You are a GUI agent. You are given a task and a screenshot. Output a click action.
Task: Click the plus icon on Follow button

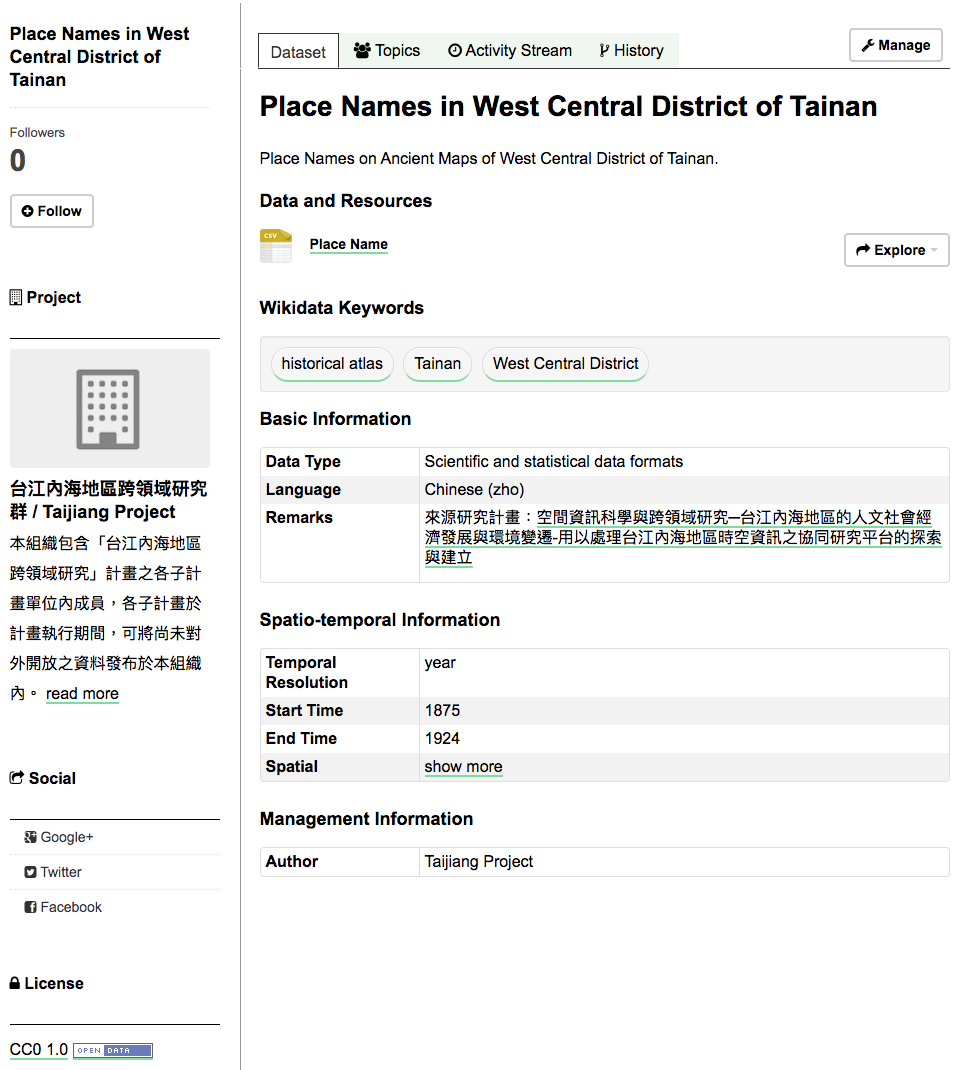(x=27, y=211)
